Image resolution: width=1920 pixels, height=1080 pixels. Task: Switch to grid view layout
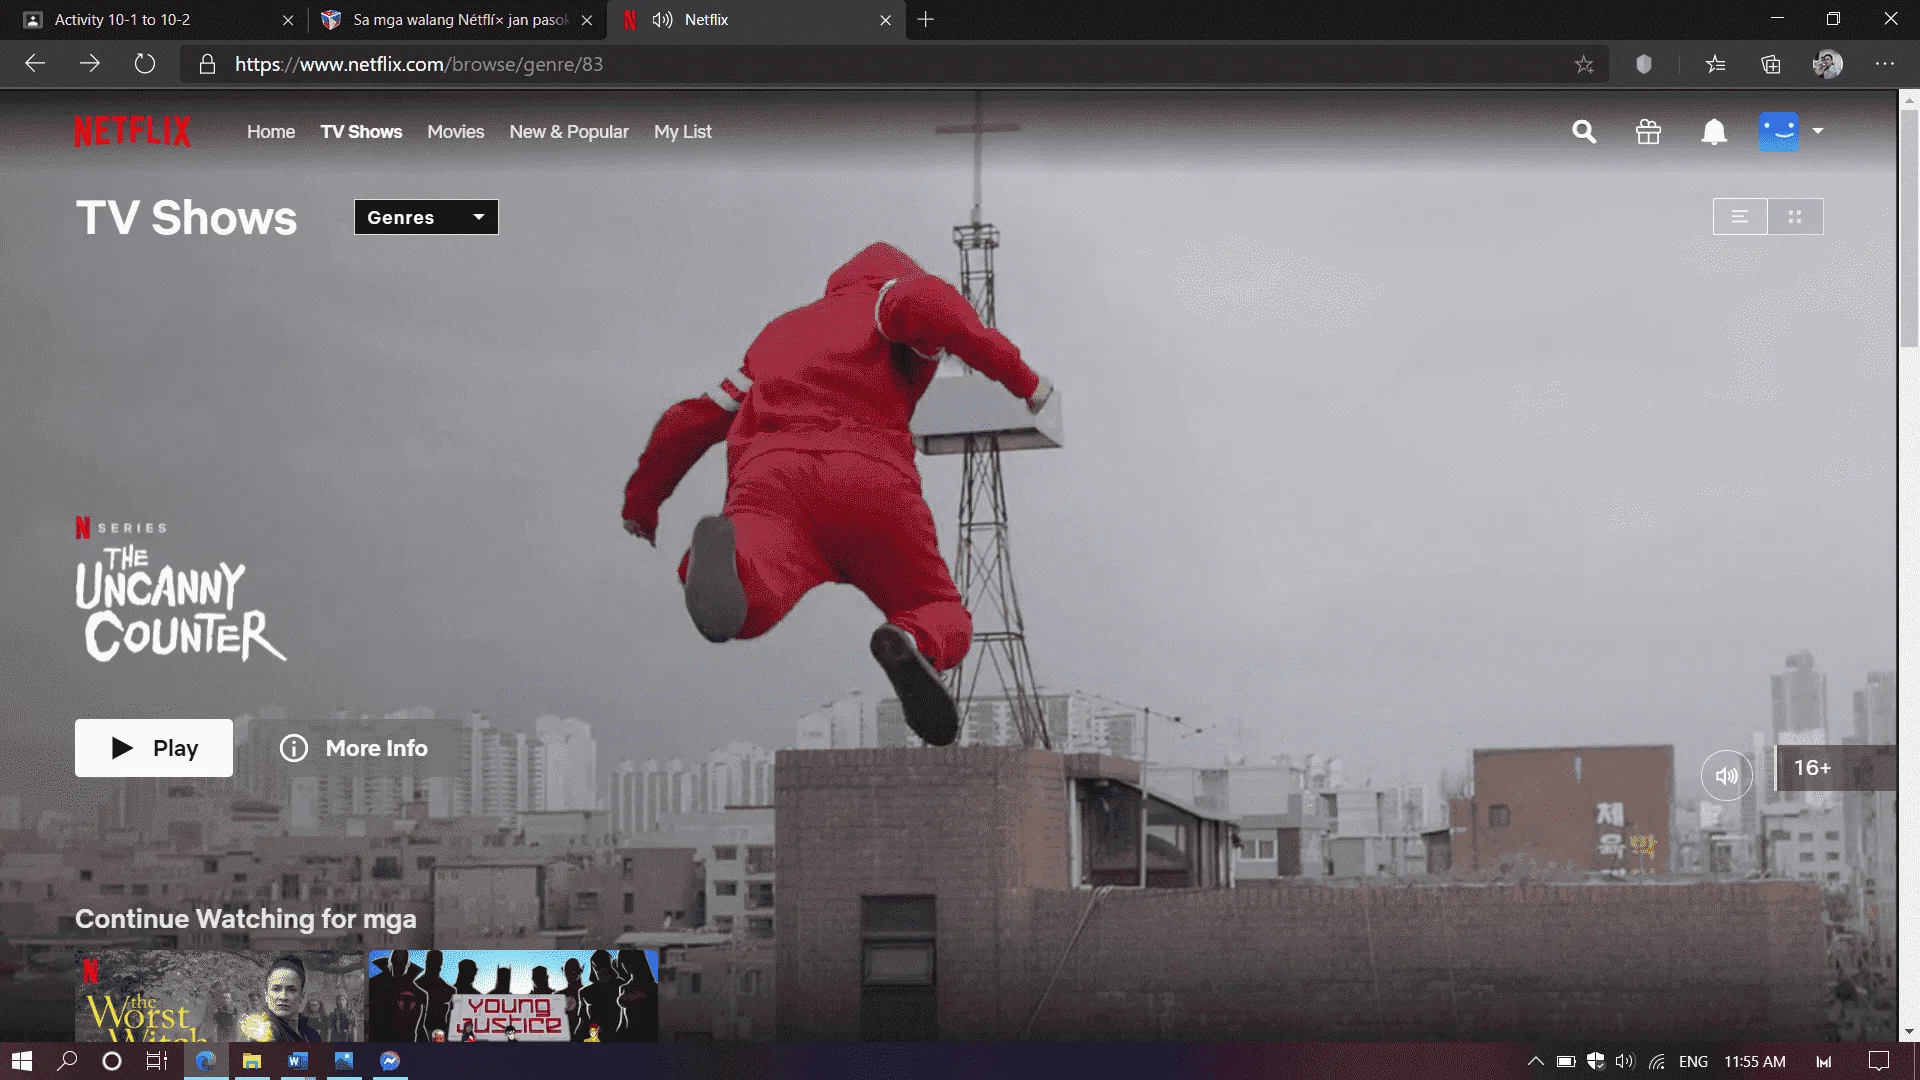pos(1795,216)
